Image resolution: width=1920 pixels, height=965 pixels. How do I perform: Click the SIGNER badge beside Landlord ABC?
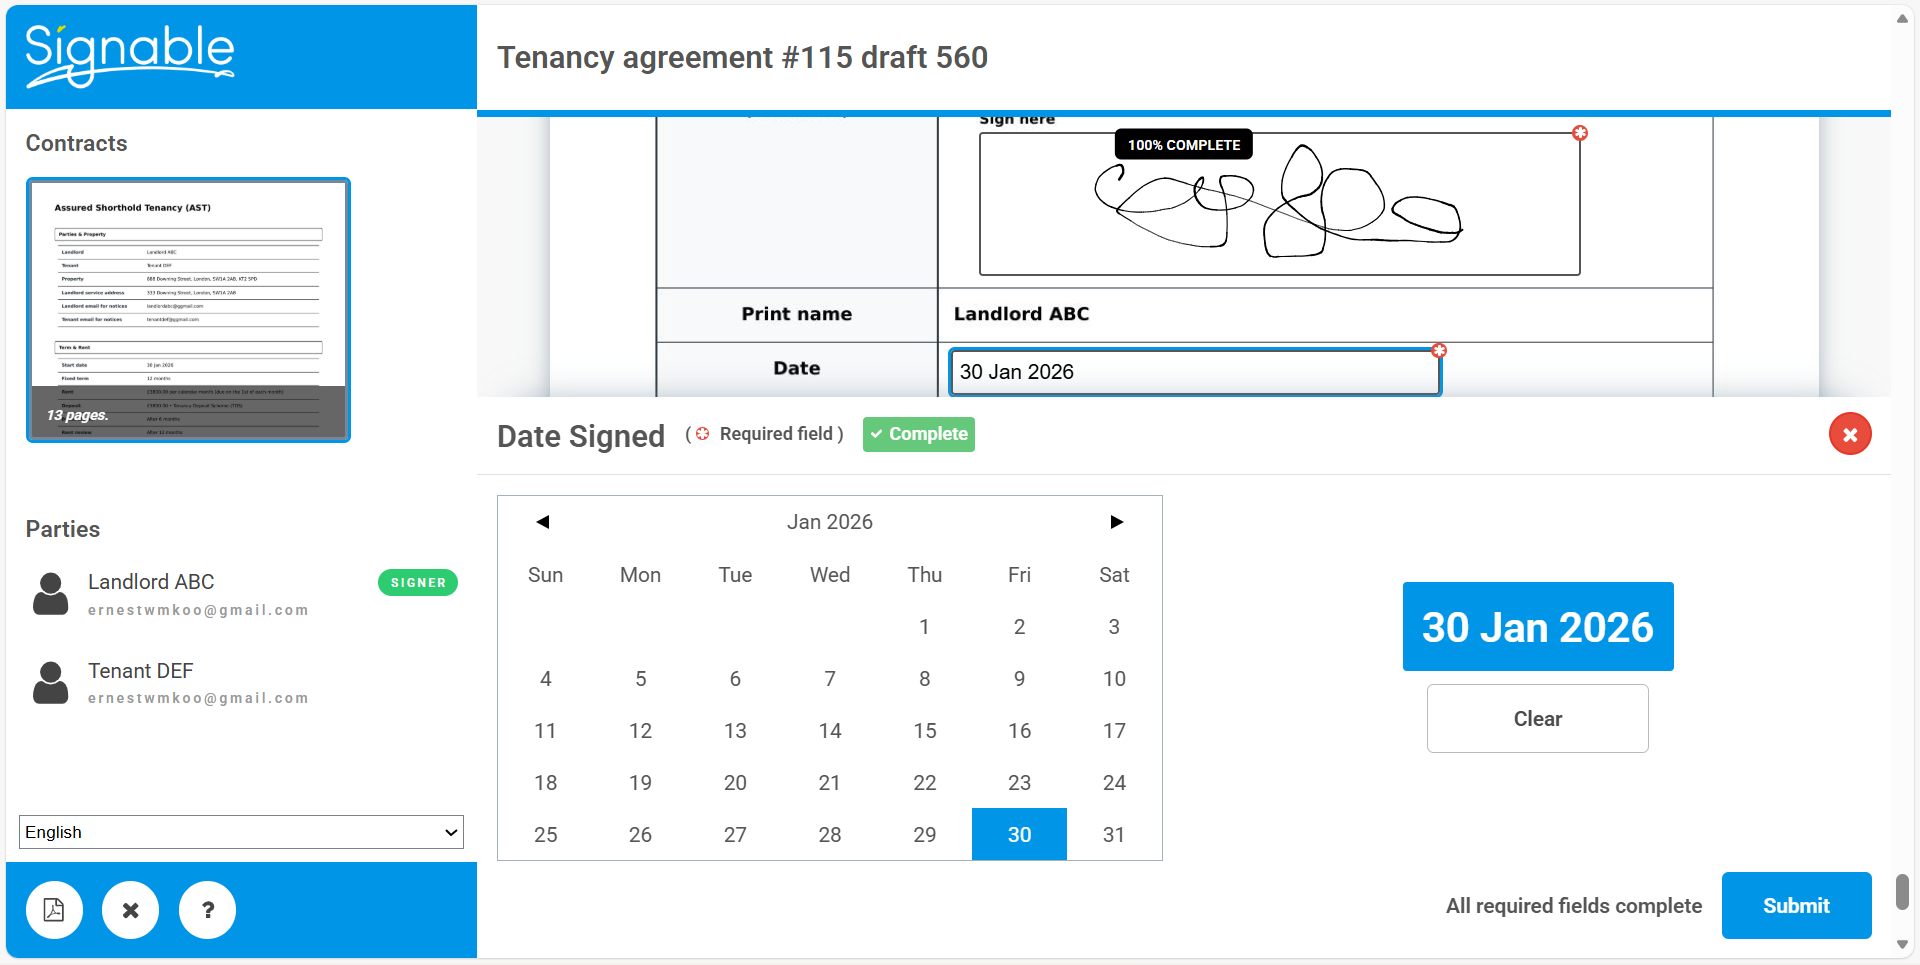tap(418, 582)
